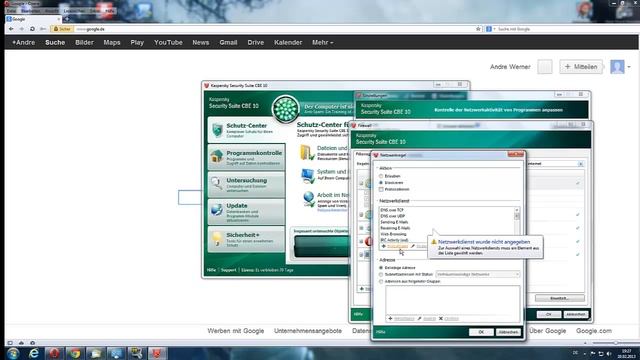
Task: Open Programmkontrolle house icon
Action: (217, 156)
